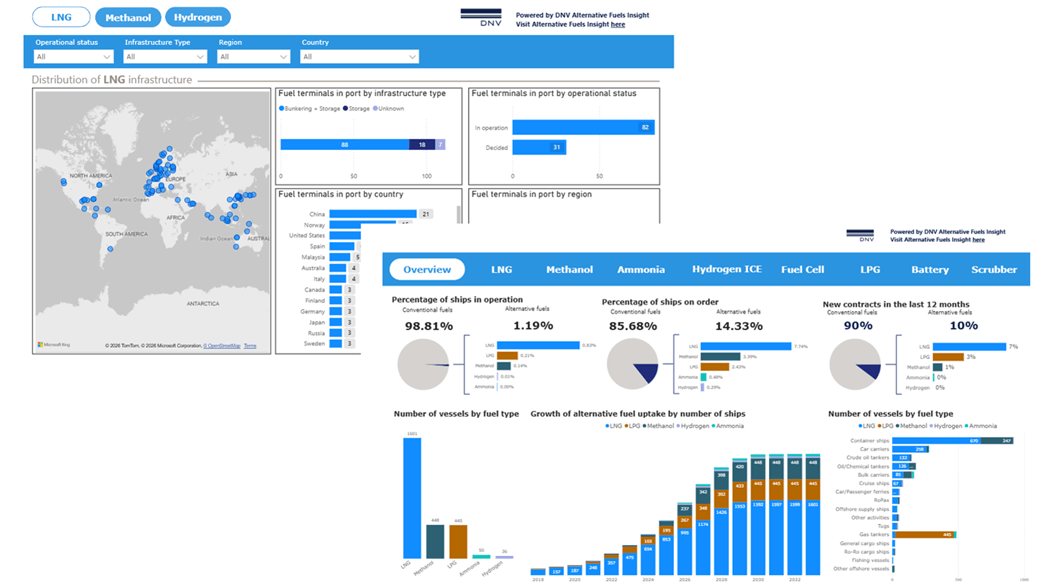The width and height of the screenshot is (1050, 583).
Task: Open the OpenStreetMap link on the map
Action: (222, 346)
